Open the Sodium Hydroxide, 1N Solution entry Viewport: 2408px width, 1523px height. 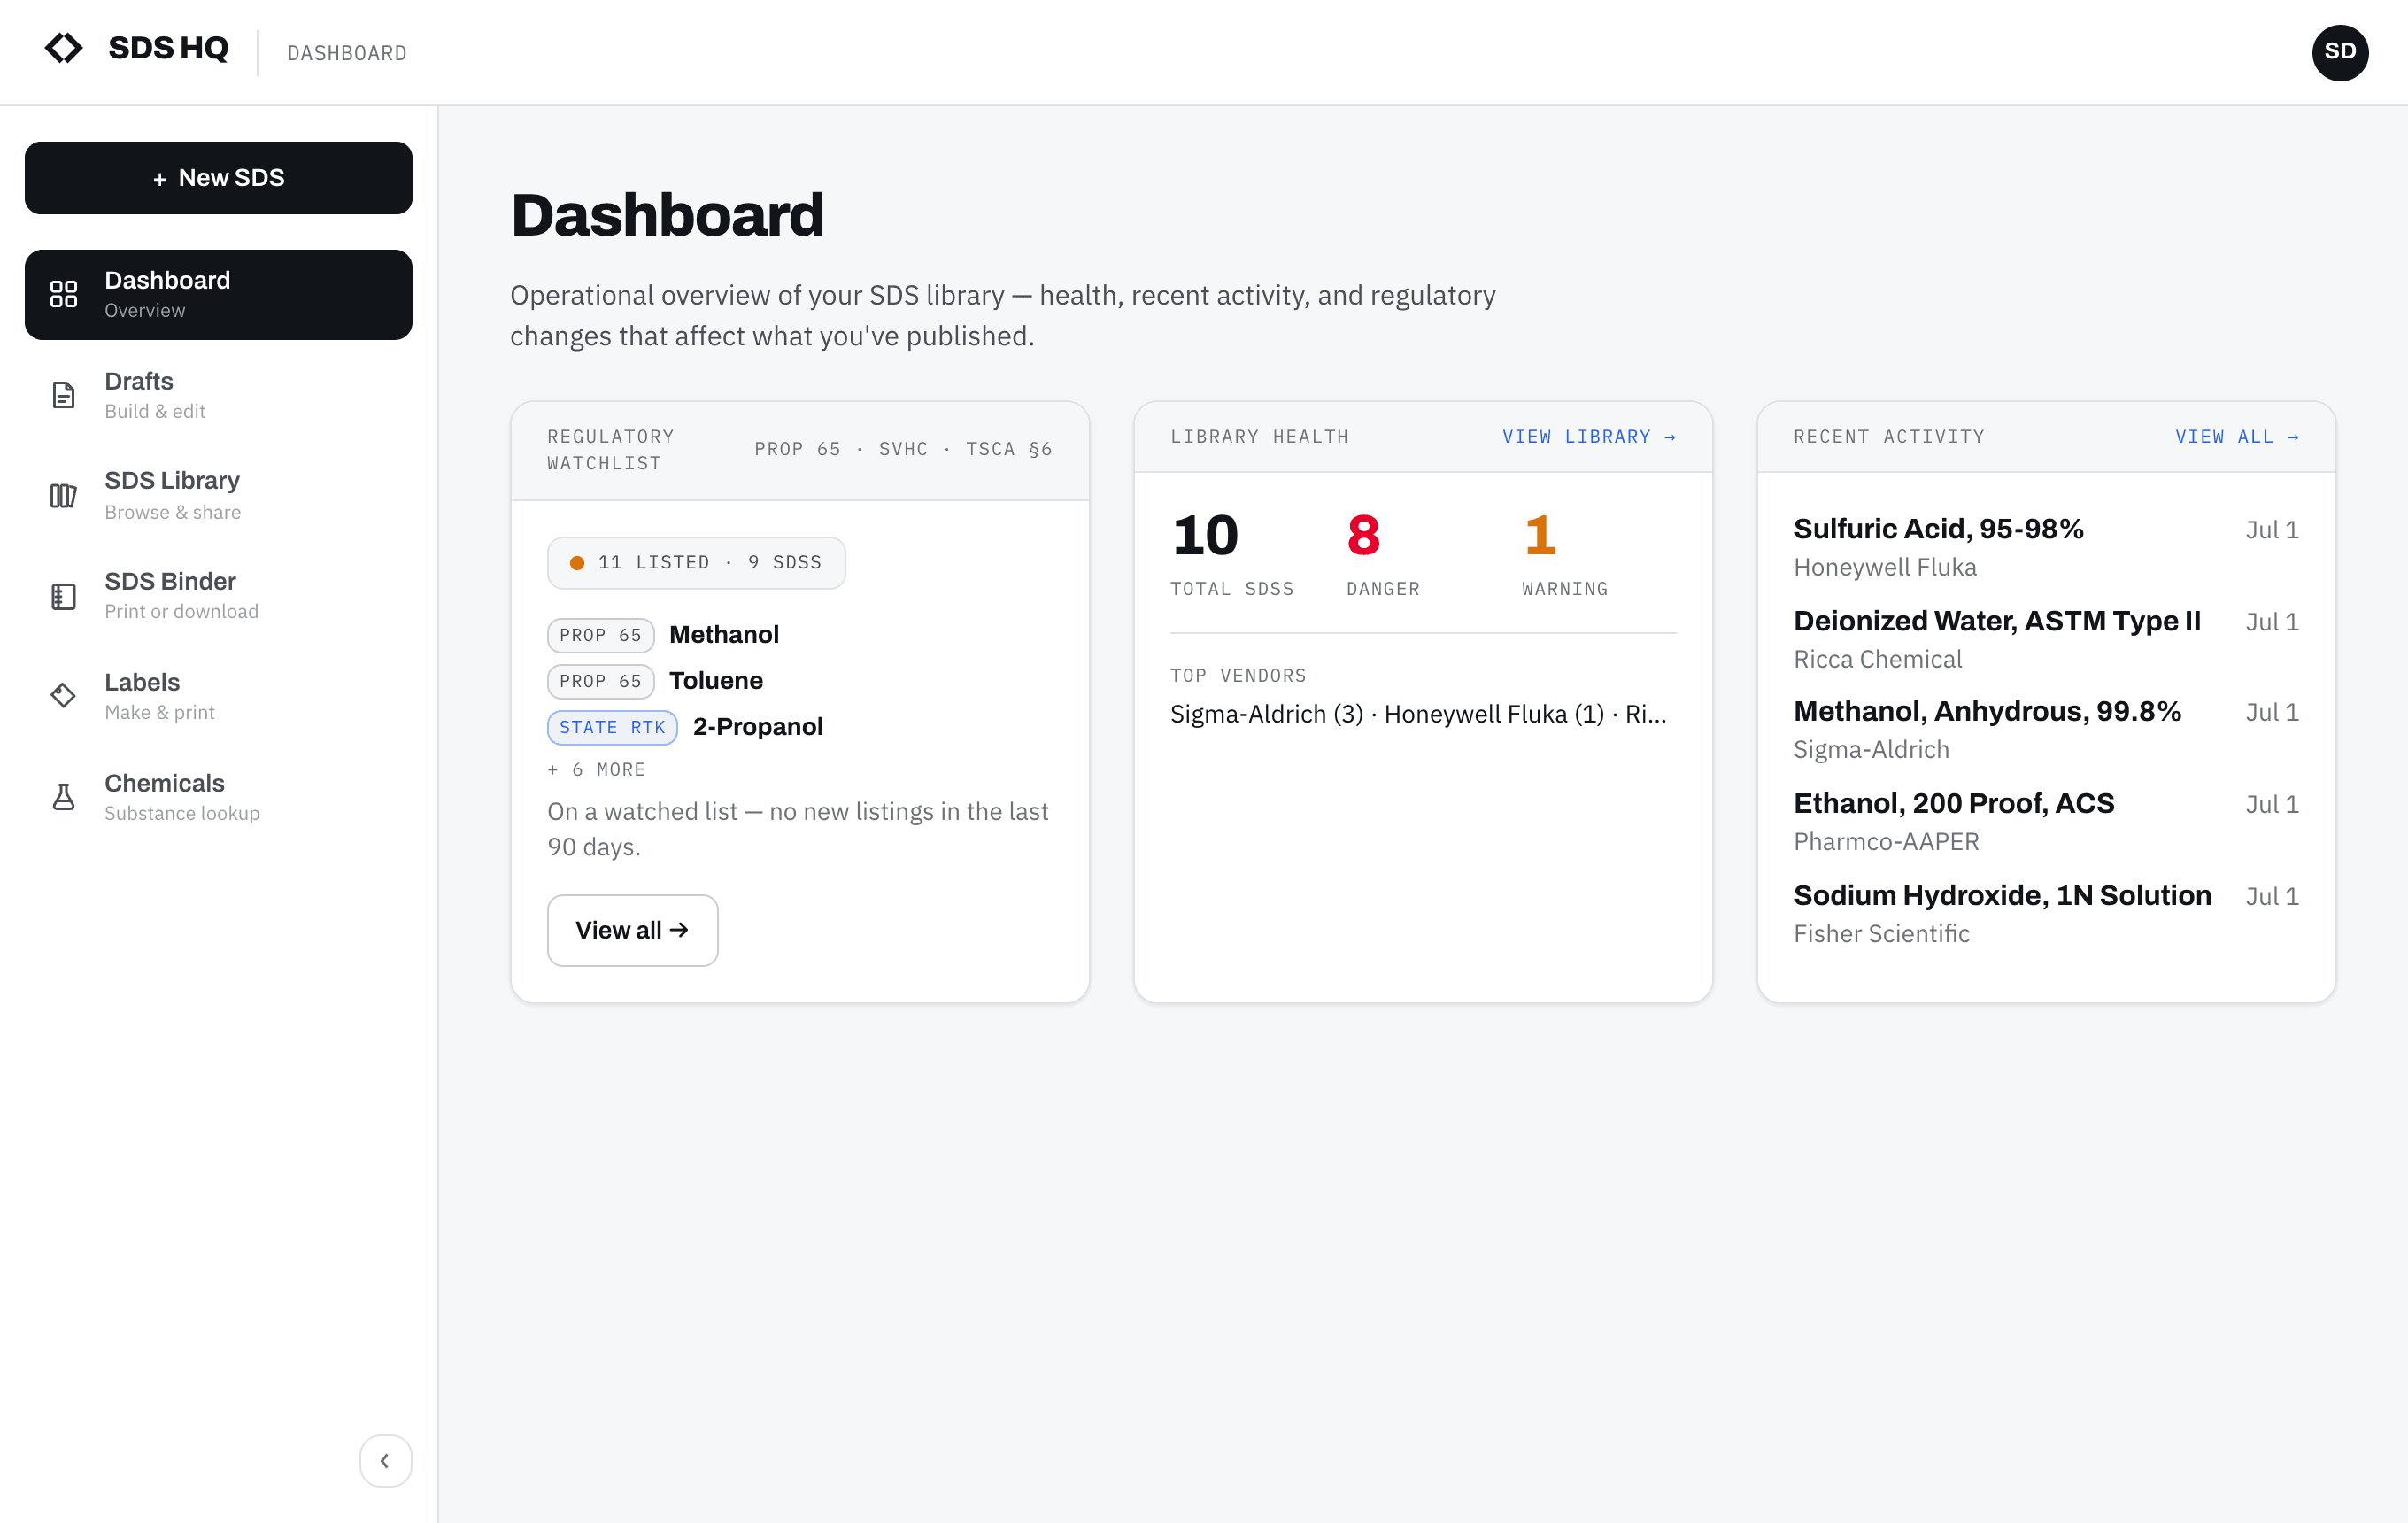(2046, 913)
